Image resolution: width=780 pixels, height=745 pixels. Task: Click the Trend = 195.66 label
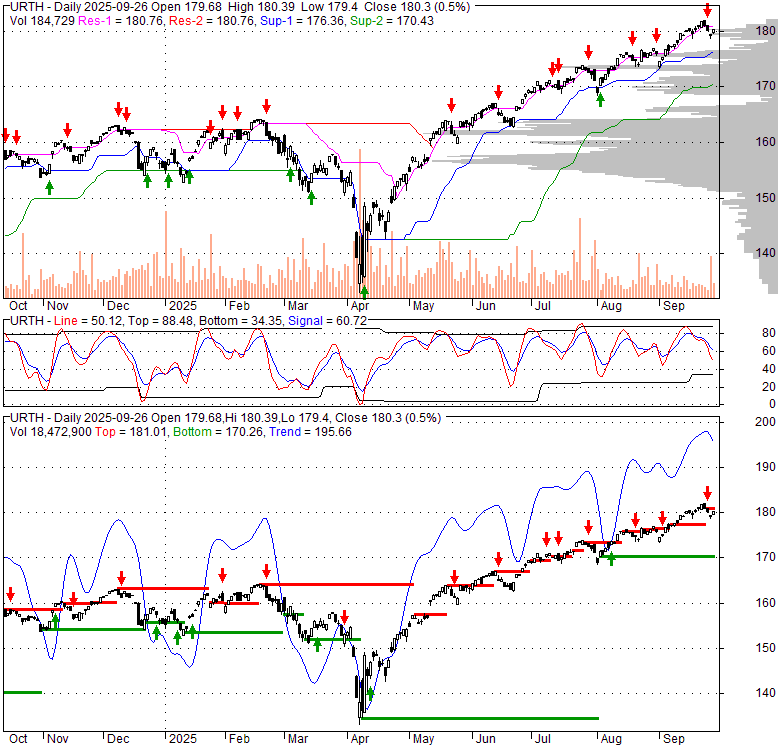[x=310, y=432]
